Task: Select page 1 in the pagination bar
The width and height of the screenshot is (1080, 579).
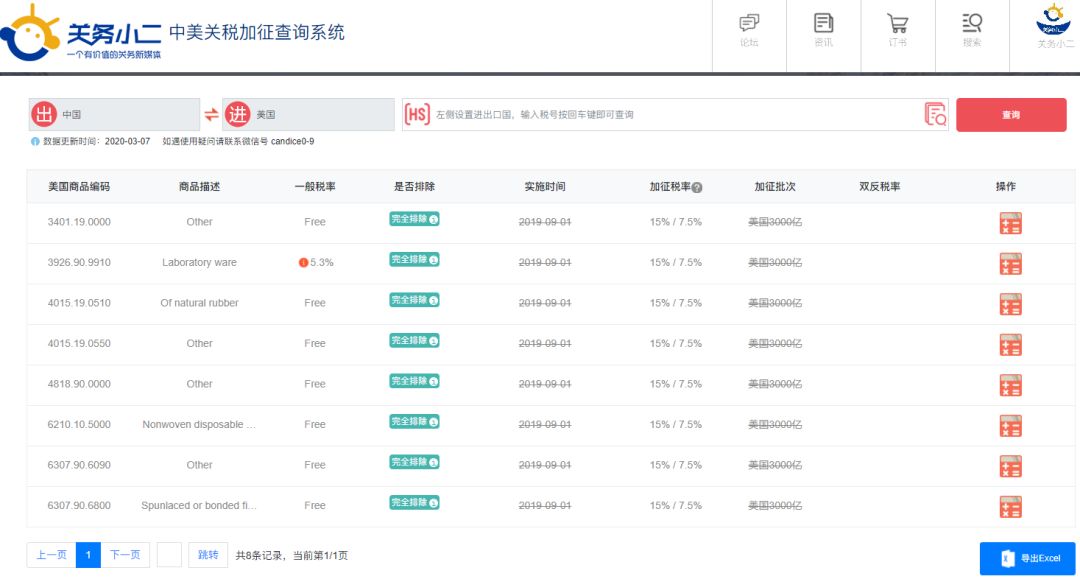Action: (x=88, y=554)
